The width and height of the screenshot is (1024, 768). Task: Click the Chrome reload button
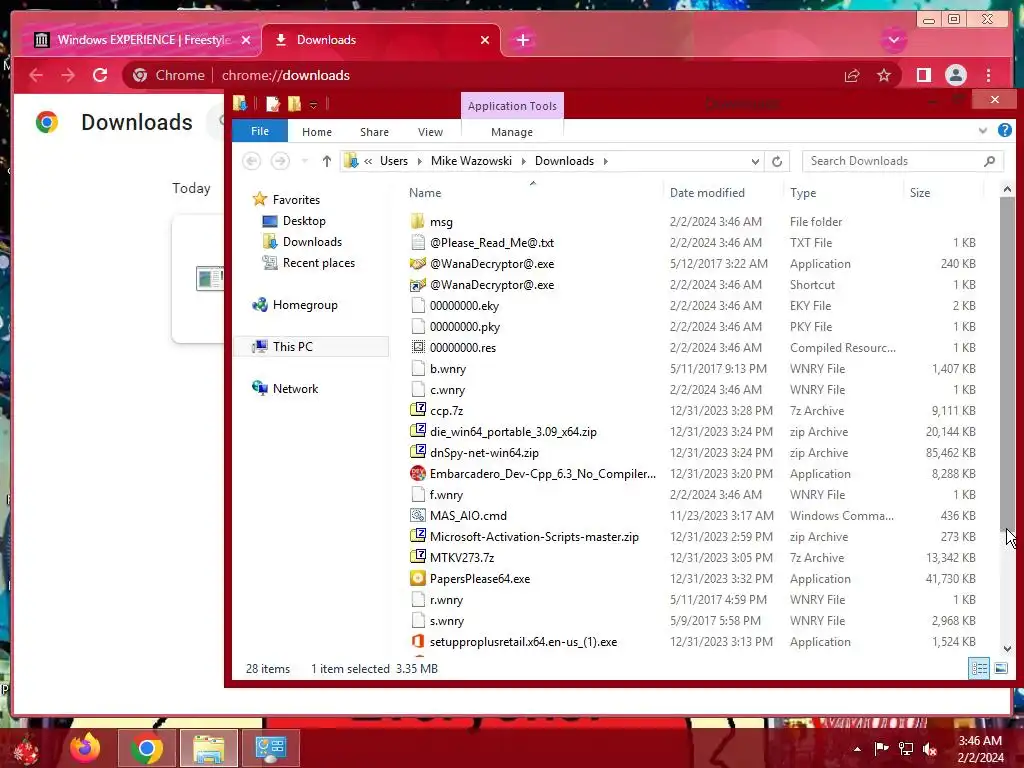[100, 75]
